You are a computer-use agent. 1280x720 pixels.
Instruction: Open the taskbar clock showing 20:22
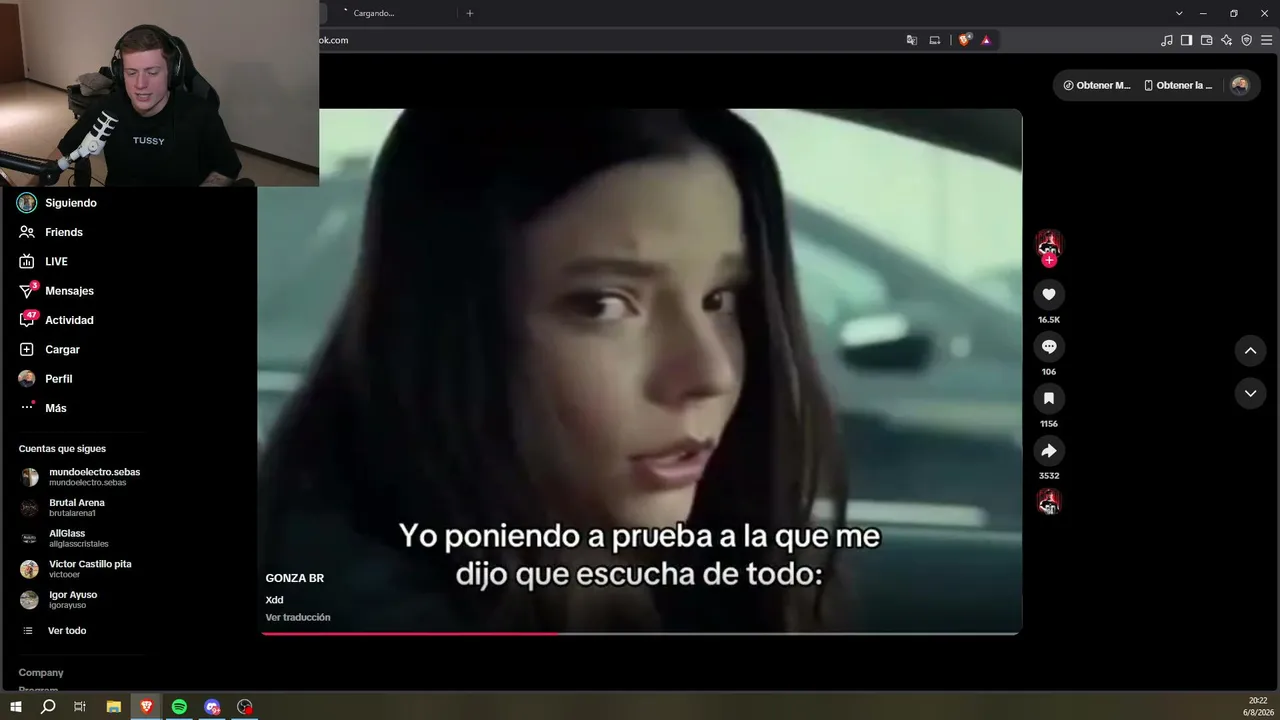coord(1258,707)
